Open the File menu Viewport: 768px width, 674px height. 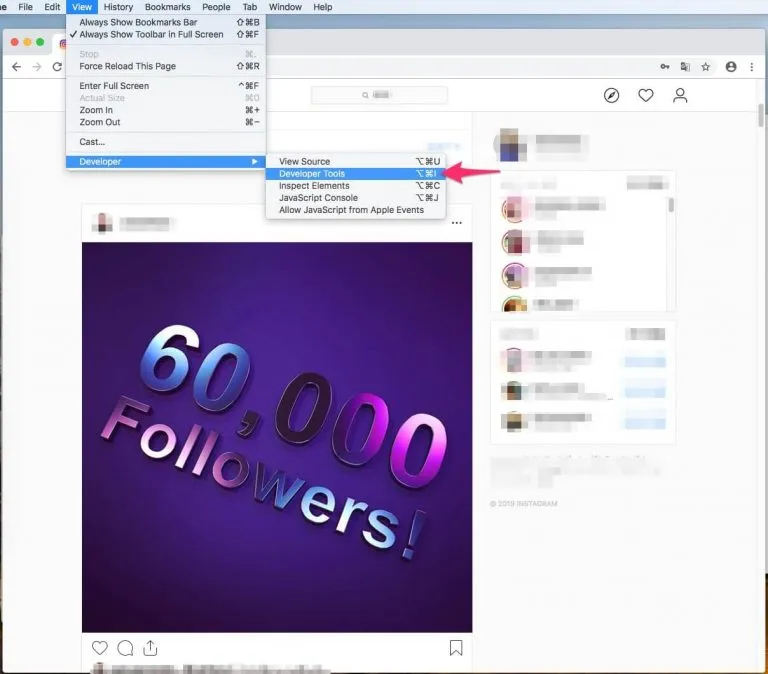(x=25, y=7)
